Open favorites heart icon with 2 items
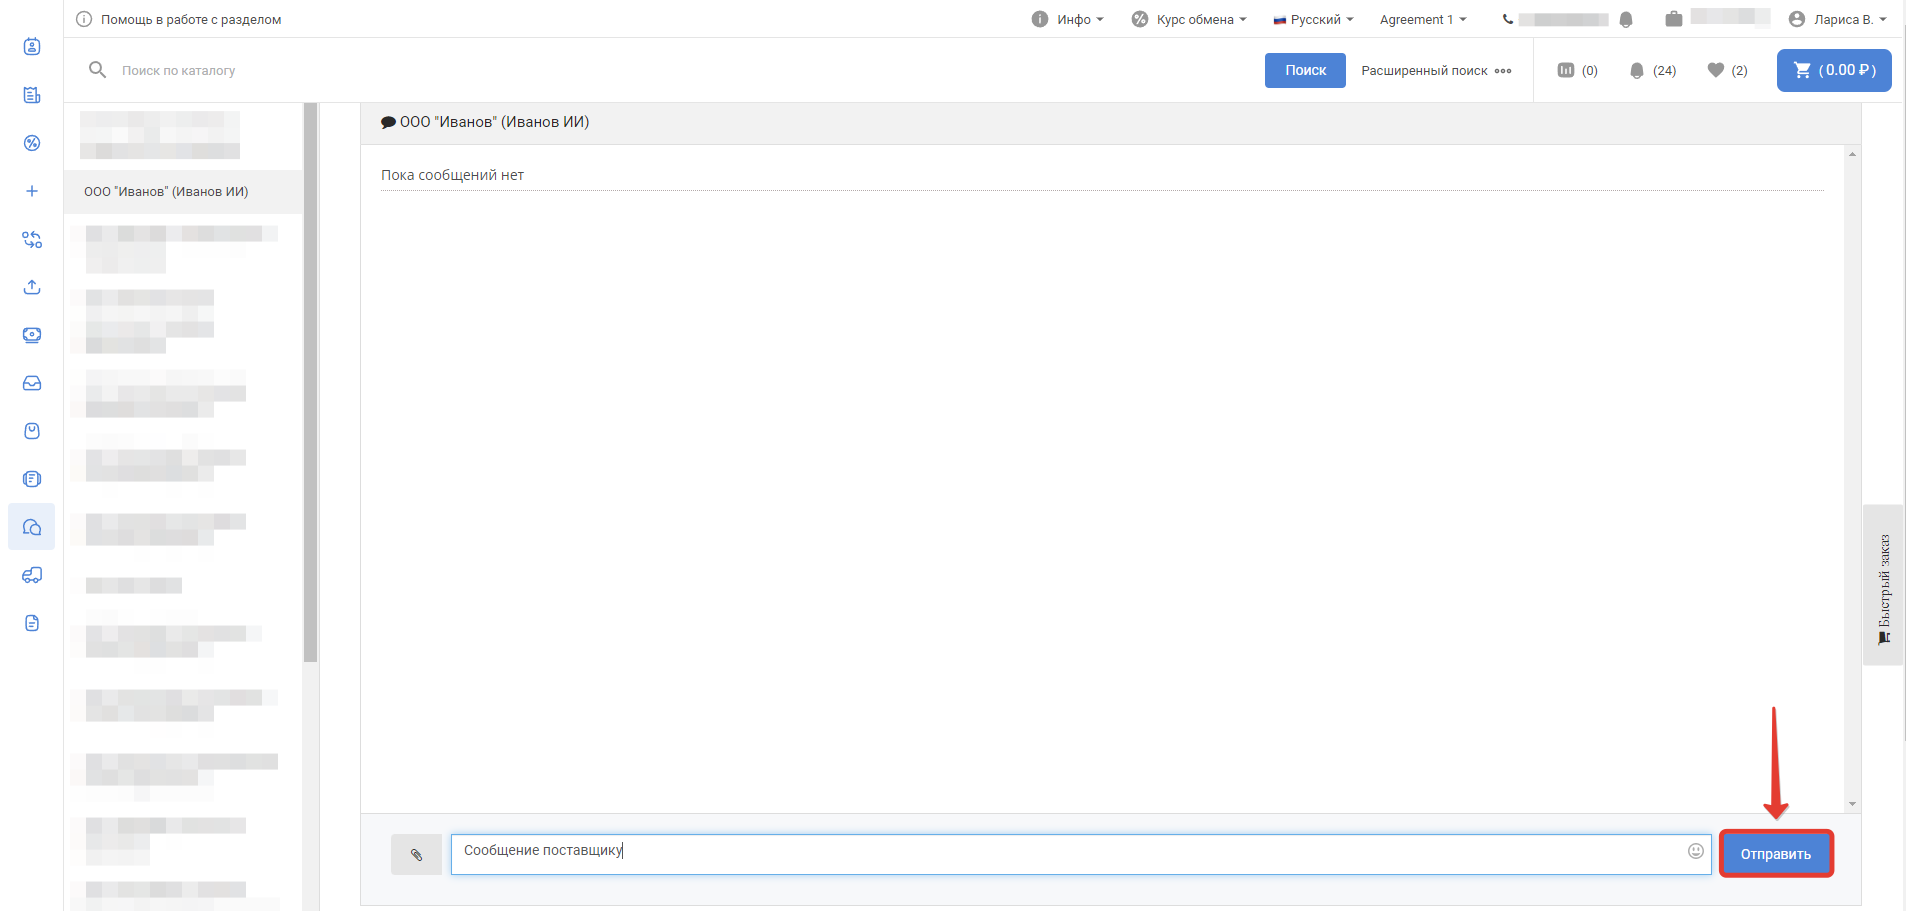 1727,70
